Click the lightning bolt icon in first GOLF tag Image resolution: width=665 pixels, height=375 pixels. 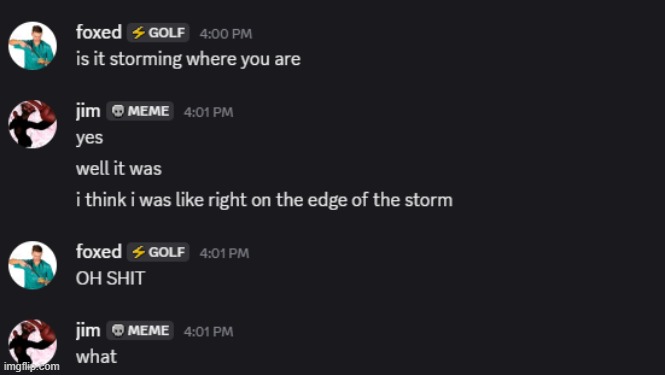coord(138,33)
